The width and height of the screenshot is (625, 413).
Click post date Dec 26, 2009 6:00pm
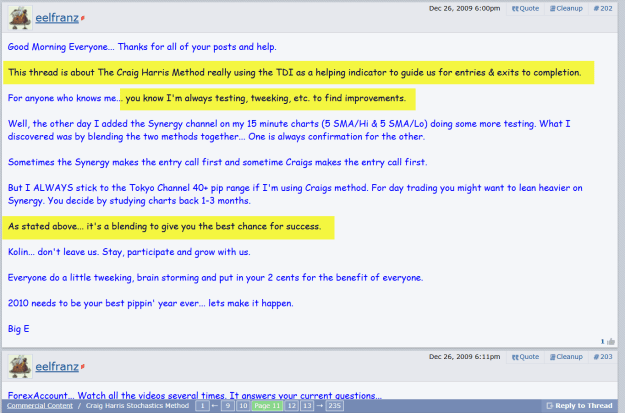[464, 8]
